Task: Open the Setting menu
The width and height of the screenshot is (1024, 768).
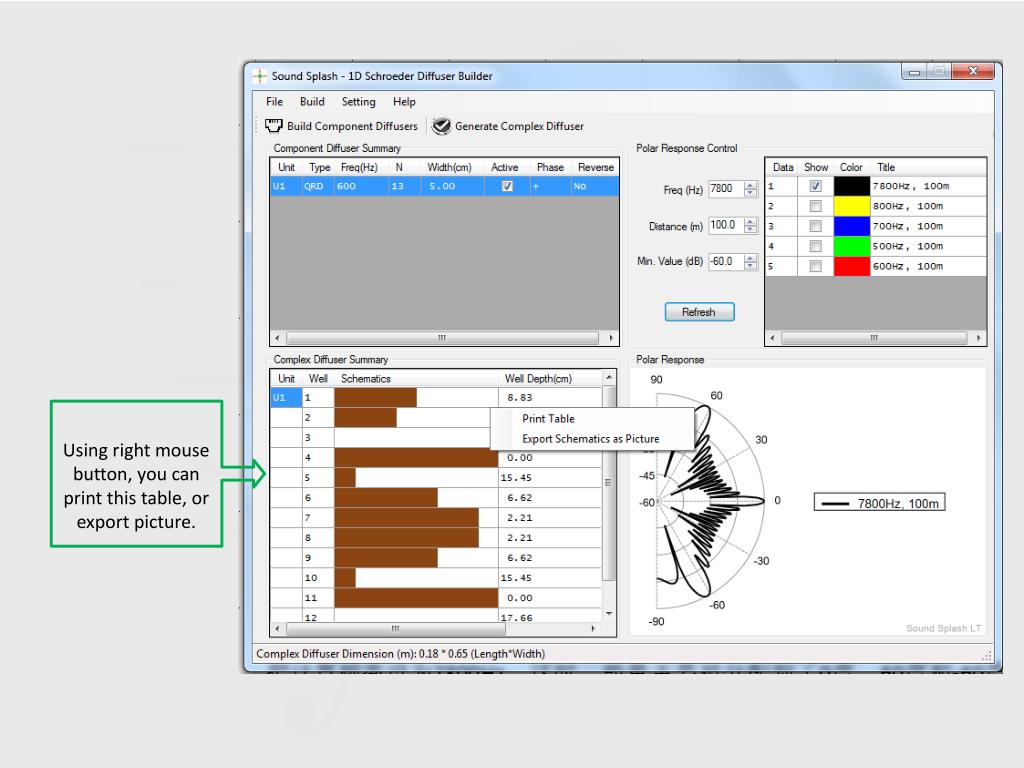Action: click(359, 101)
